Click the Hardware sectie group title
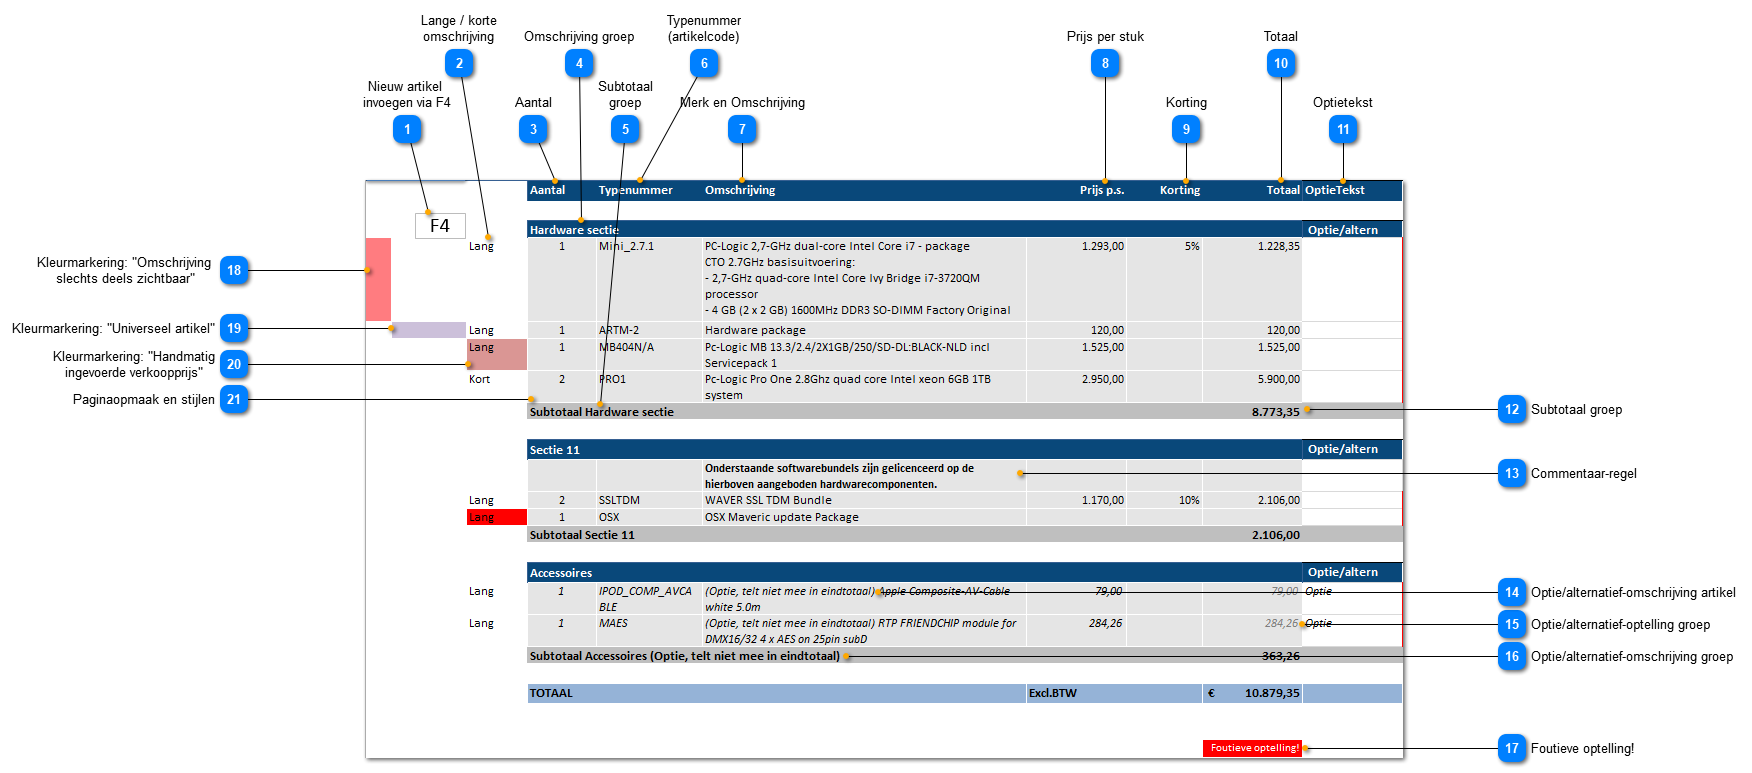 pyautogui.click(x=574, y=230)
